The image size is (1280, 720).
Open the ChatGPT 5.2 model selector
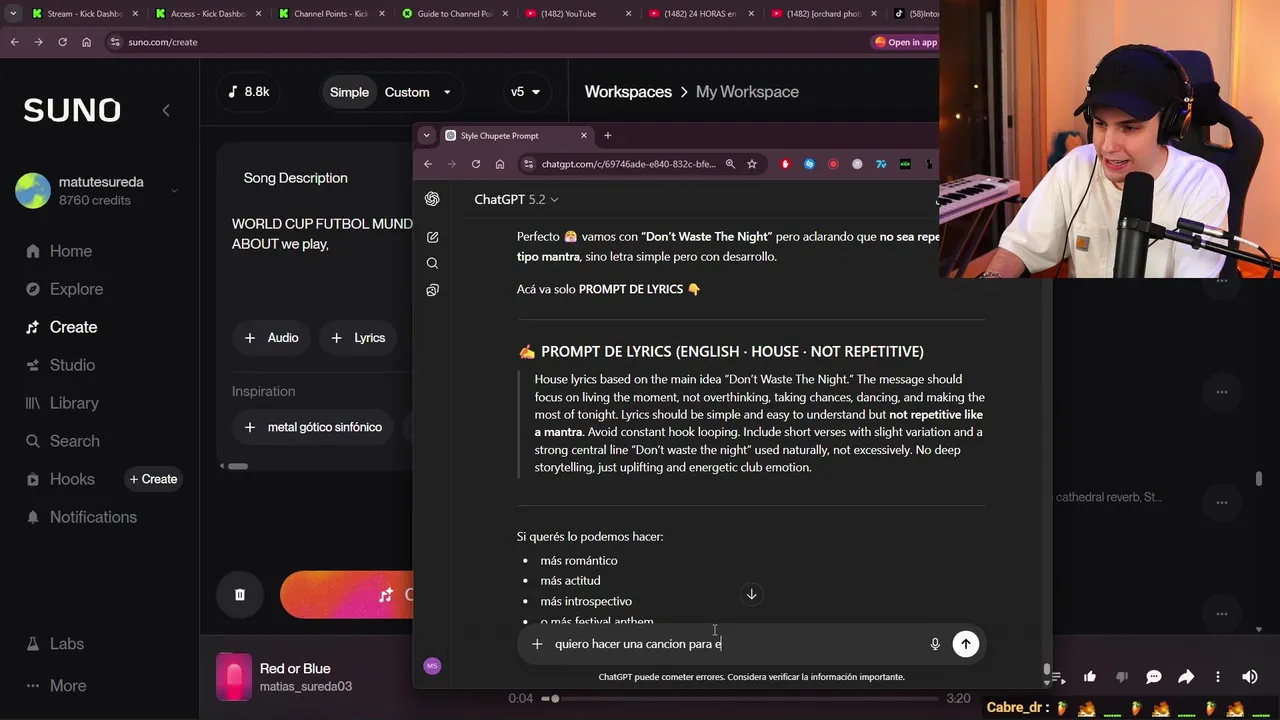[516, 199]
